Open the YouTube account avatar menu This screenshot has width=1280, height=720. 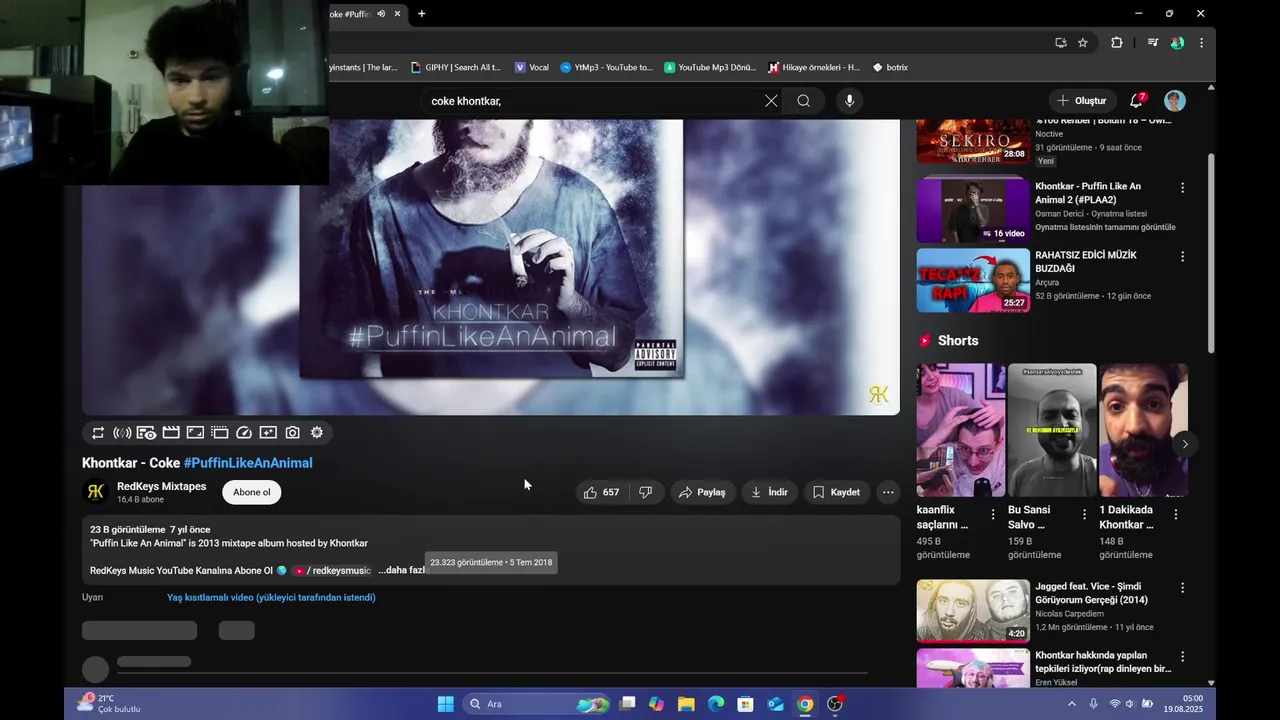pos(1175,101)
